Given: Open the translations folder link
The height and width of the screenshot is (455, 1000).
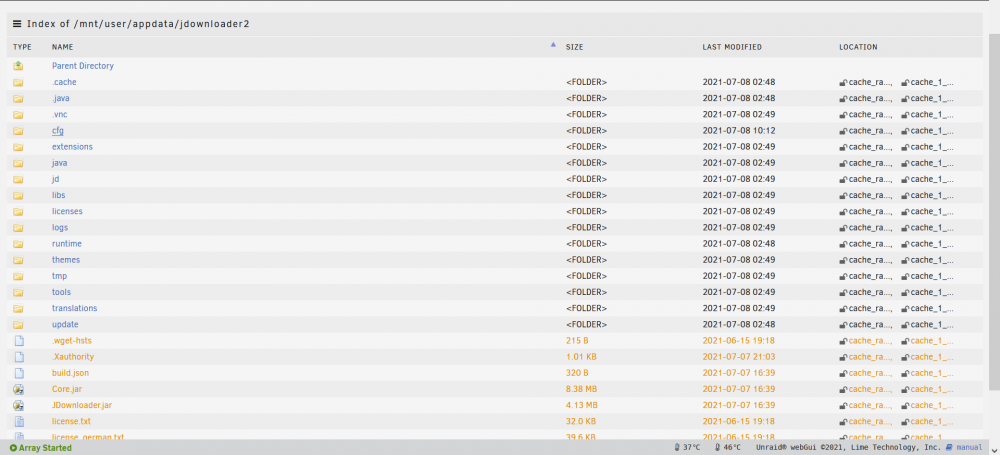Looking at the screenshot, I should pos(75,308).
